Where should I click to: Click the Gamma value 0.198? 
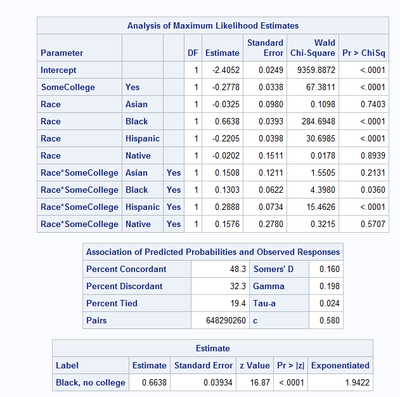[329, 286]
